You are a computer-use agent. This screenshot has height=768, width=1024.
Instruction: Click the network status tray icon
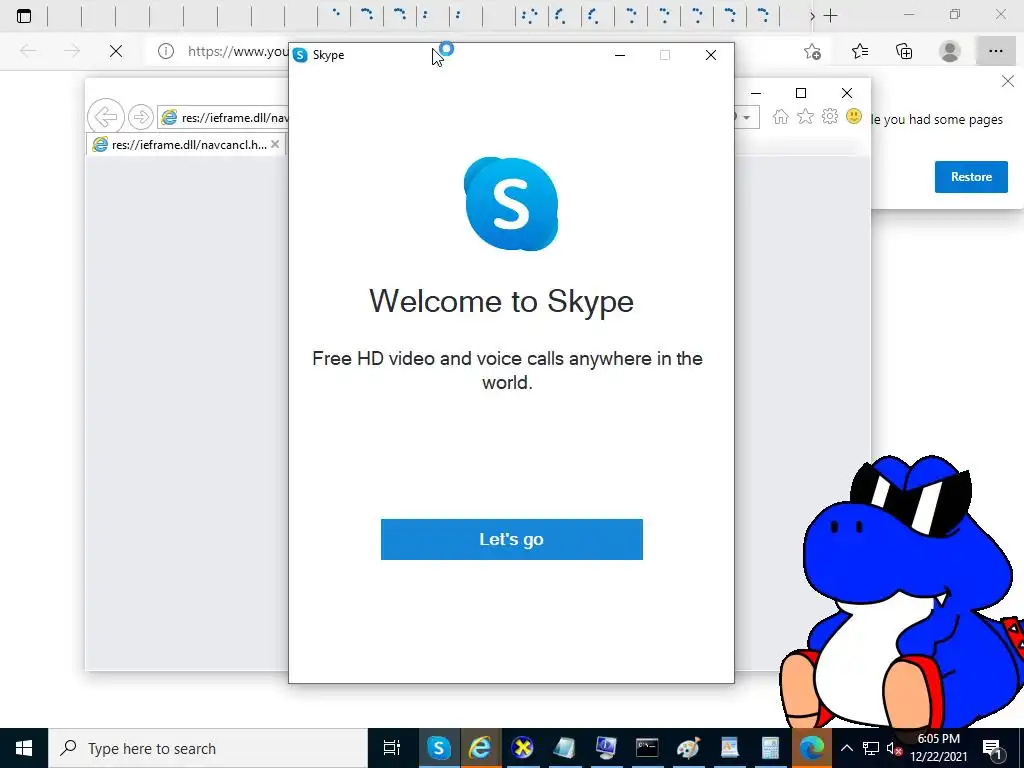point(871,748)
